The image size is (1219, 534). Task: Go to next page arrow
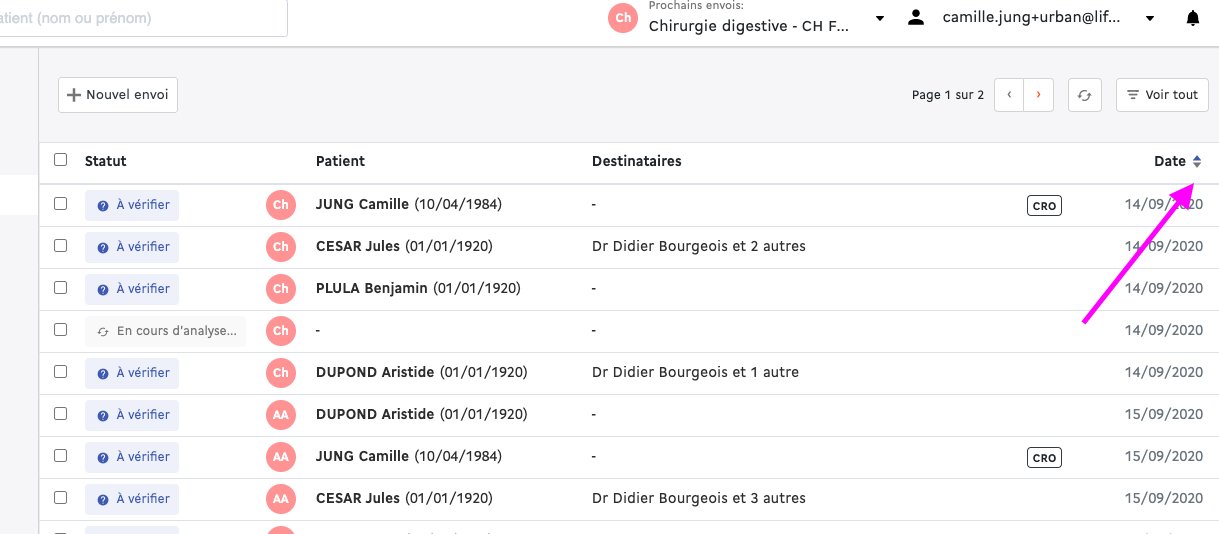point(1038,95)
